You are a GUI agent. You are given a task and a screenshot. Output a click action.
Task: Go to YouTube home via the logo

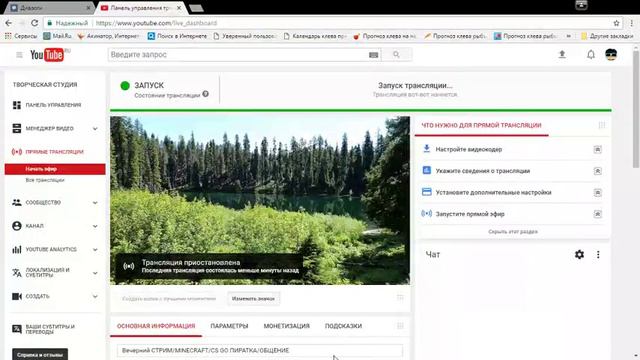coord(47,55)
